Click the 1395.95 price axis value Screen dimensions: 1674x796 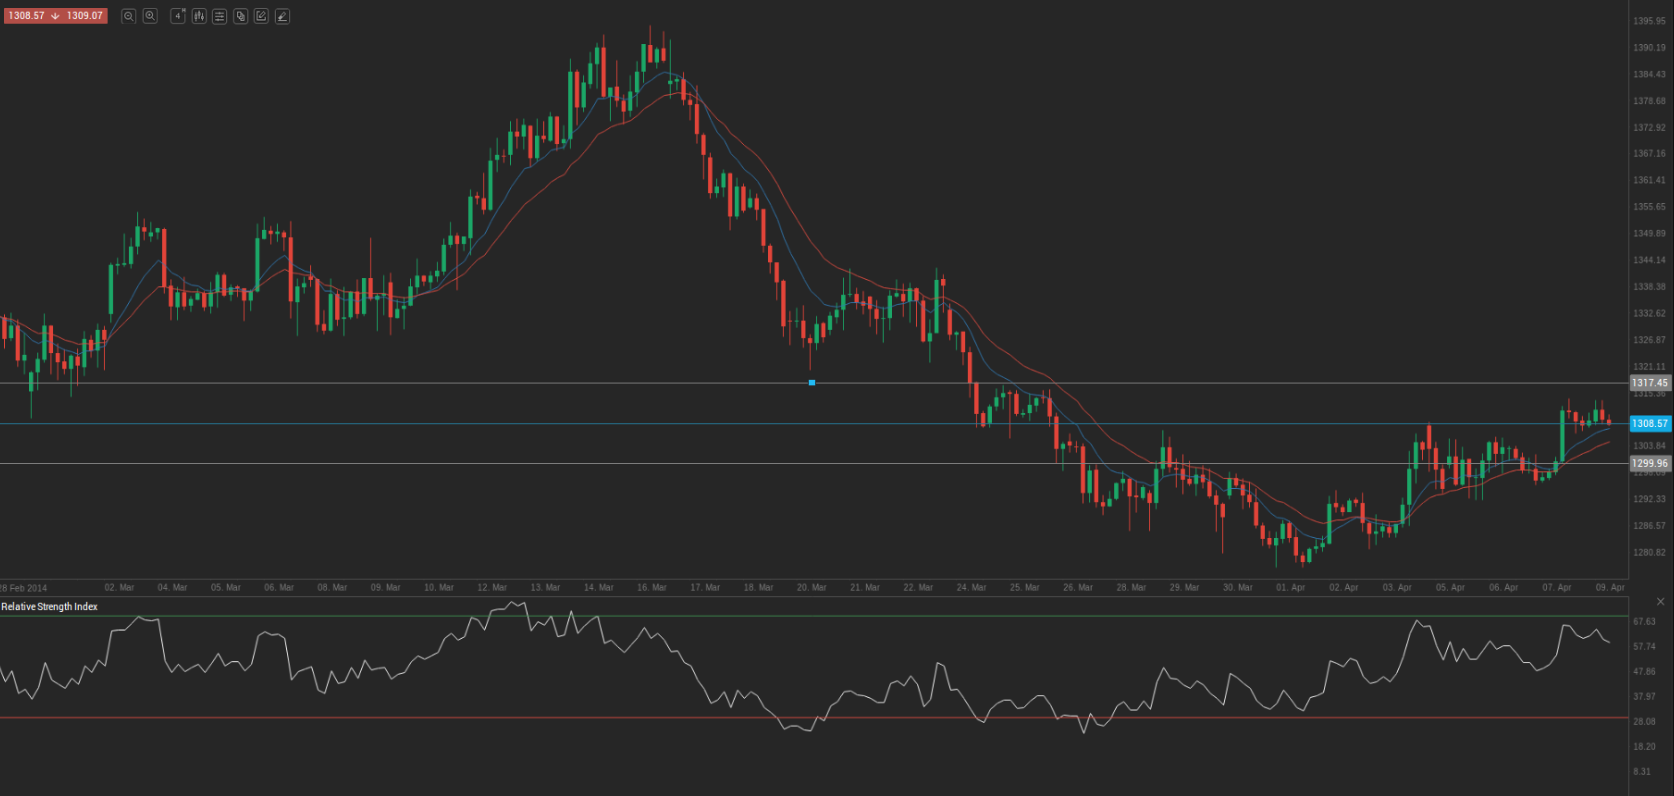click(x=1649, y=21)
